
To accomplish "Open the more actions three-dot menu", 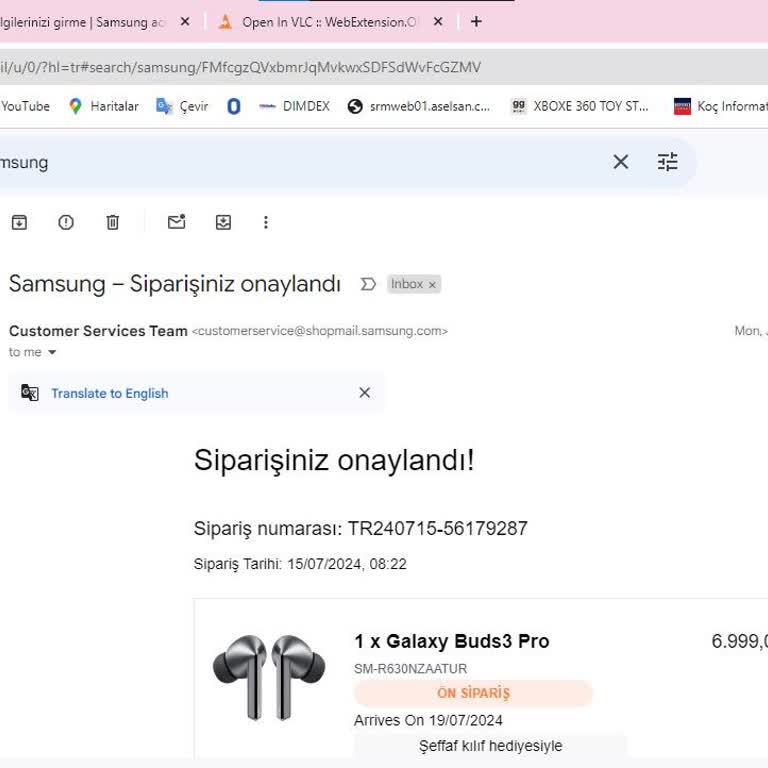I will click(266, 222).
